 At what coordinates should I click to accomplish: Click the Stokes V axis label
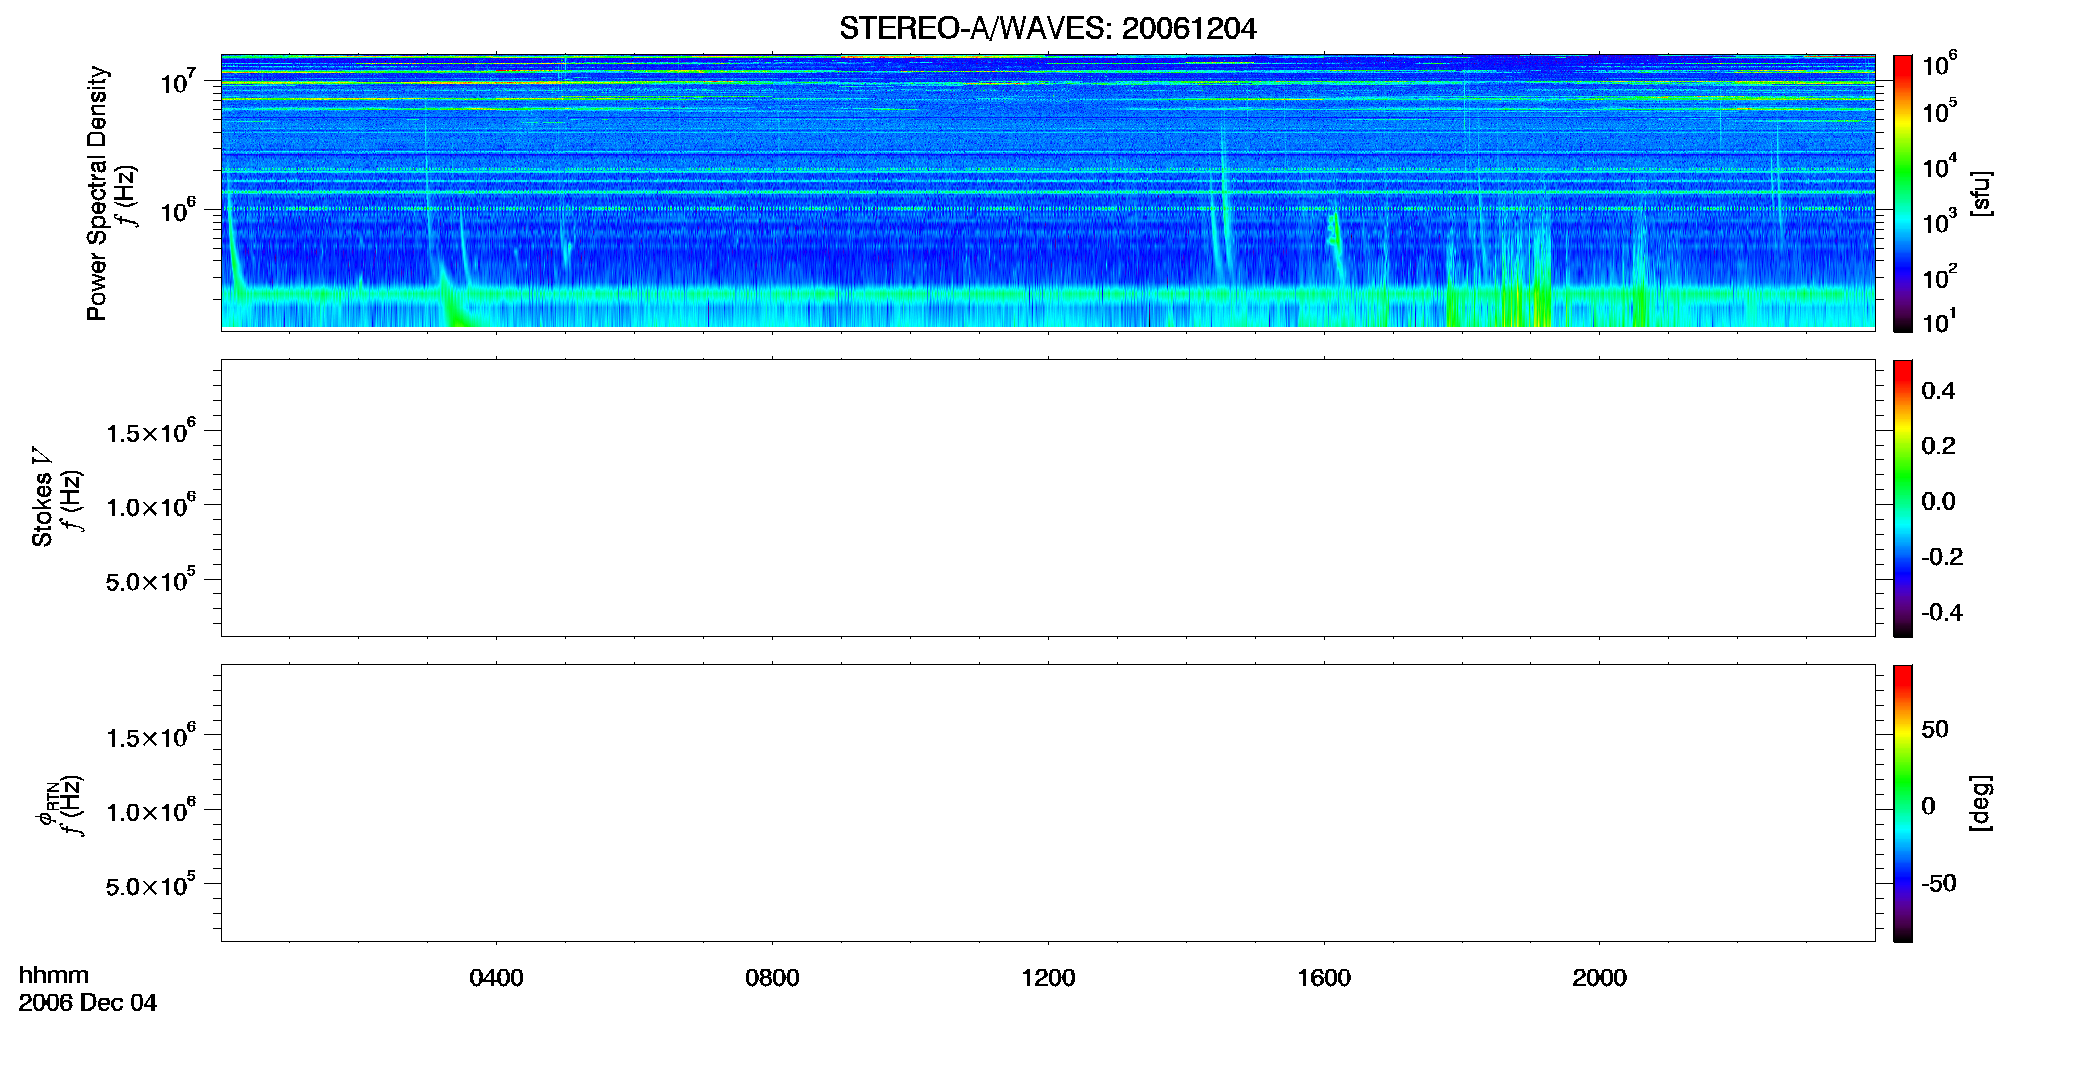[42, 497]
